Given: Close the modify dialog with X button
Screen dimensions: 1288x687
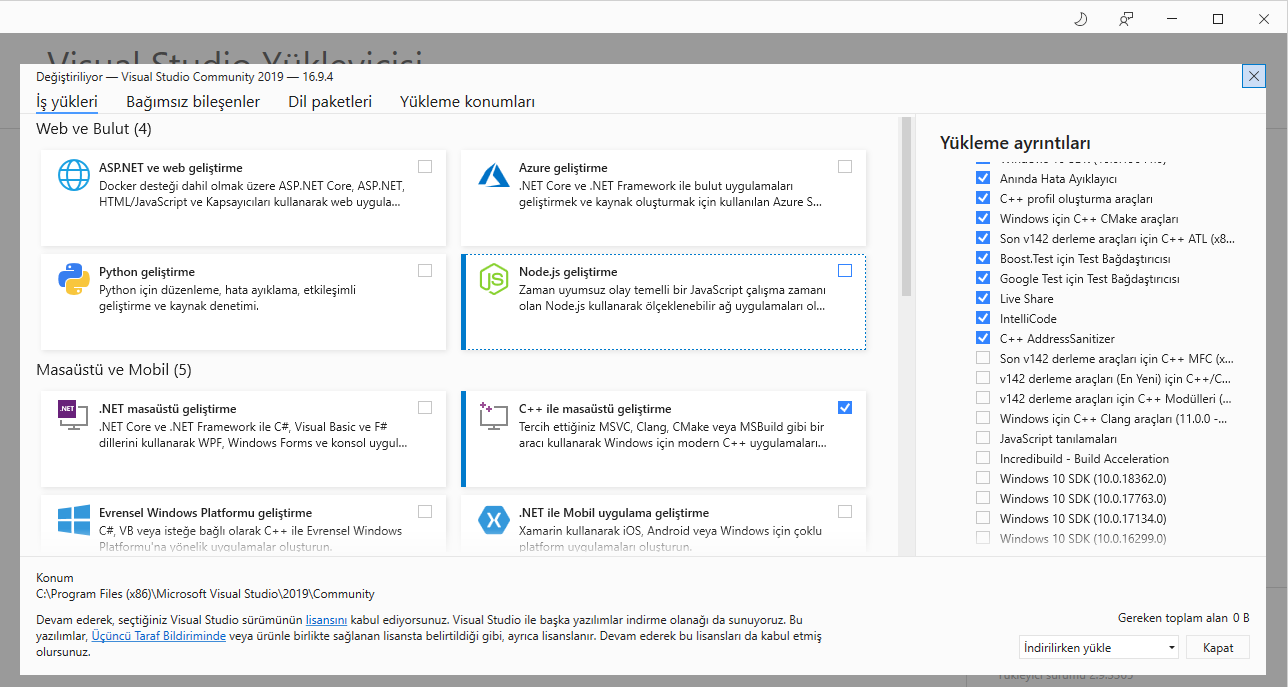Looking at the screenshot, I should pos(1254,76).
